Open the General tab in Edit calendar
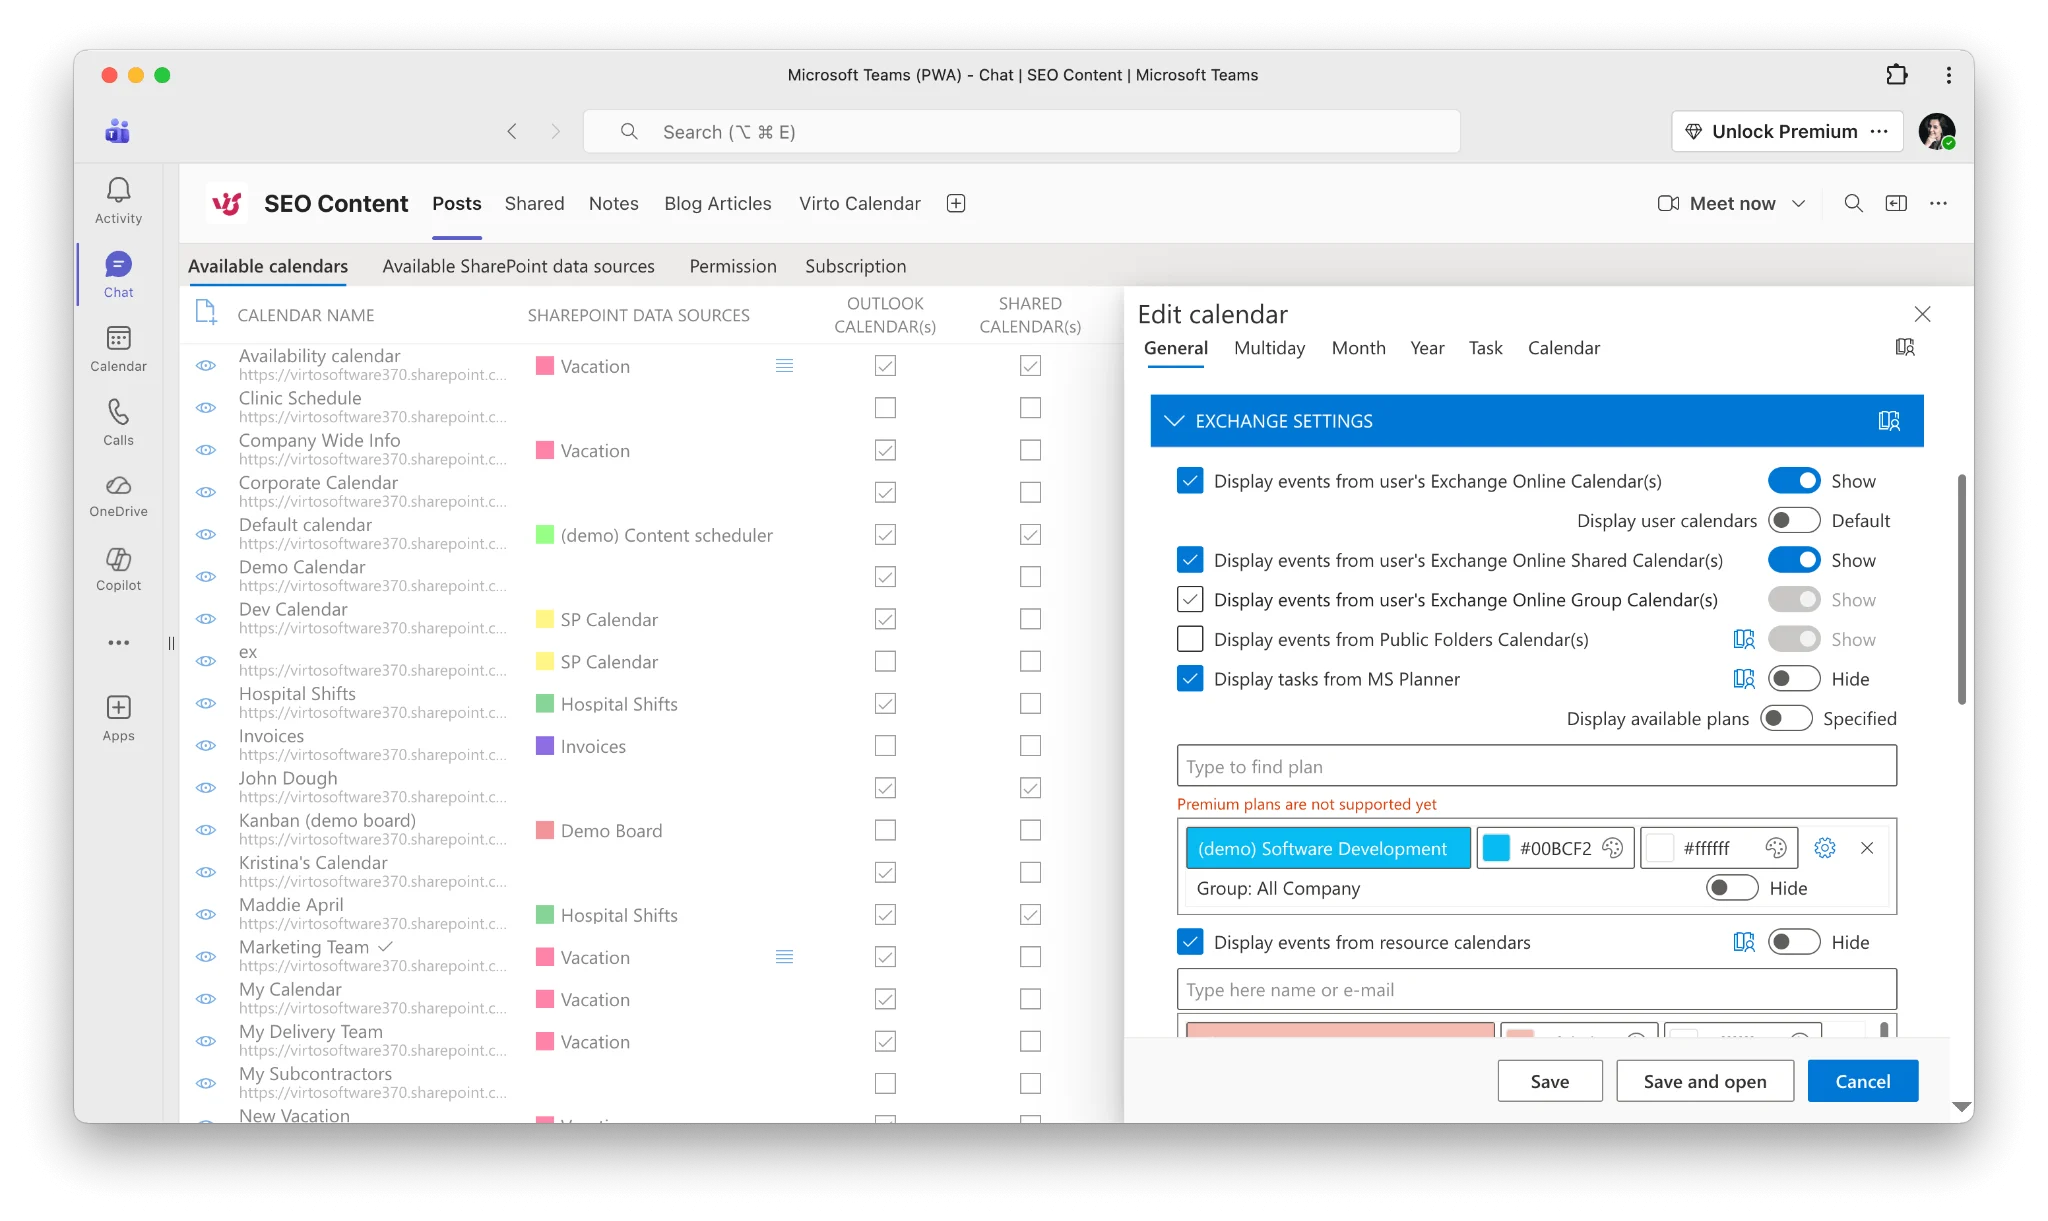The image size is (2048, 1221). pos(1176,348)
